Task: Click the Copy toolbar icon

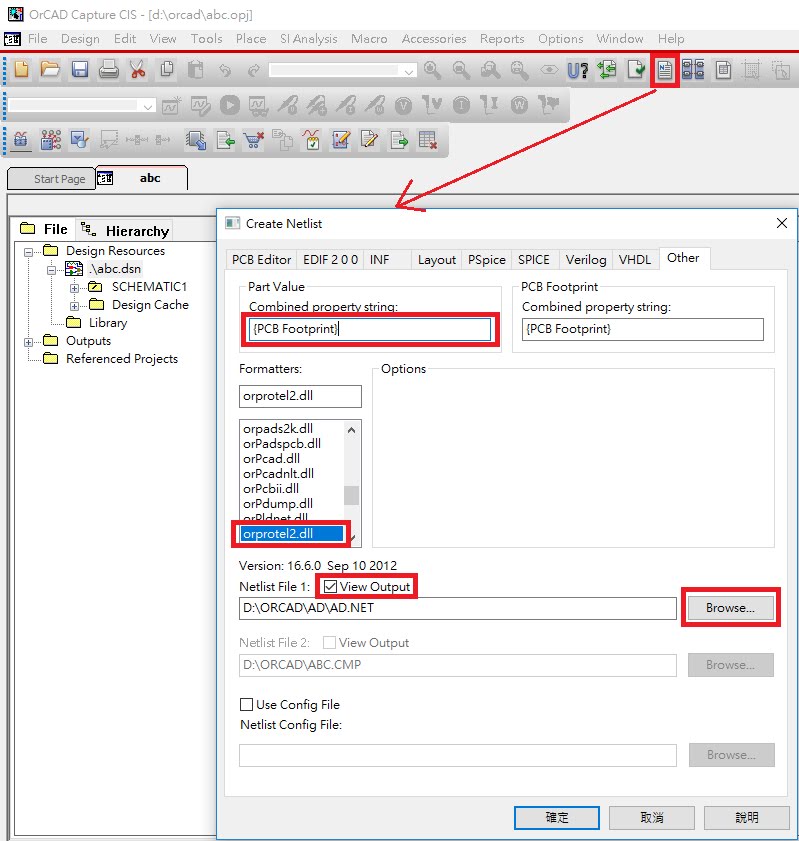Action: click(167, 70)
